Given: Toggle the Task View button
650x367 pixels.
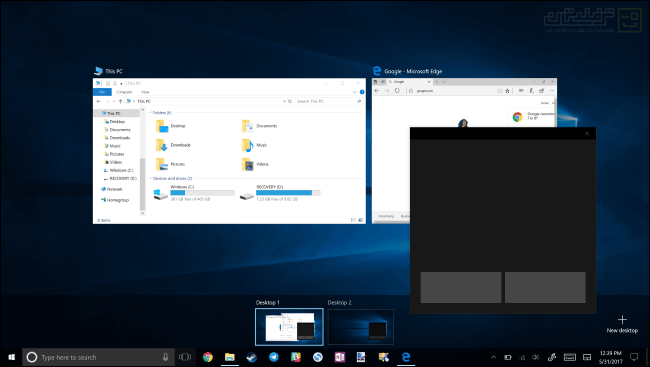Looking at the screenshot, I should pos(185,357).
